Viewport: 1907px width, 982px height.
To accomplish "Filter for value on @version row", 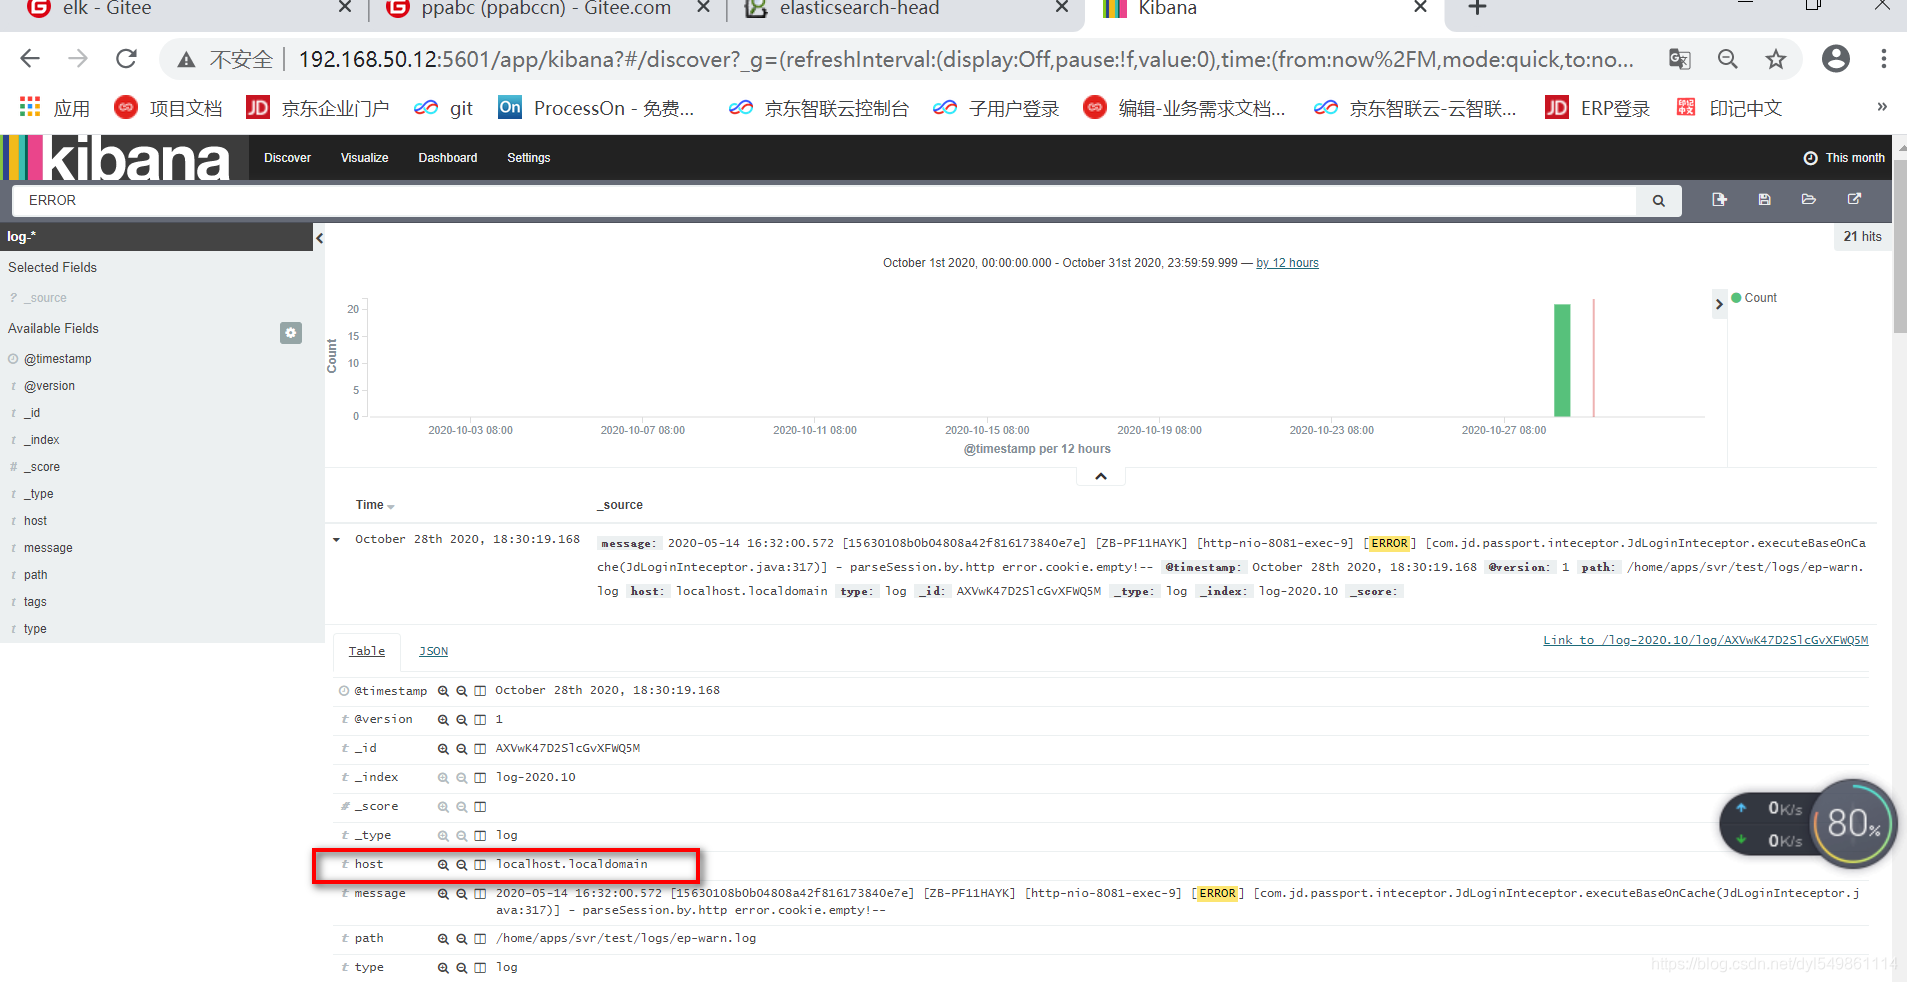I will (443, 720).
